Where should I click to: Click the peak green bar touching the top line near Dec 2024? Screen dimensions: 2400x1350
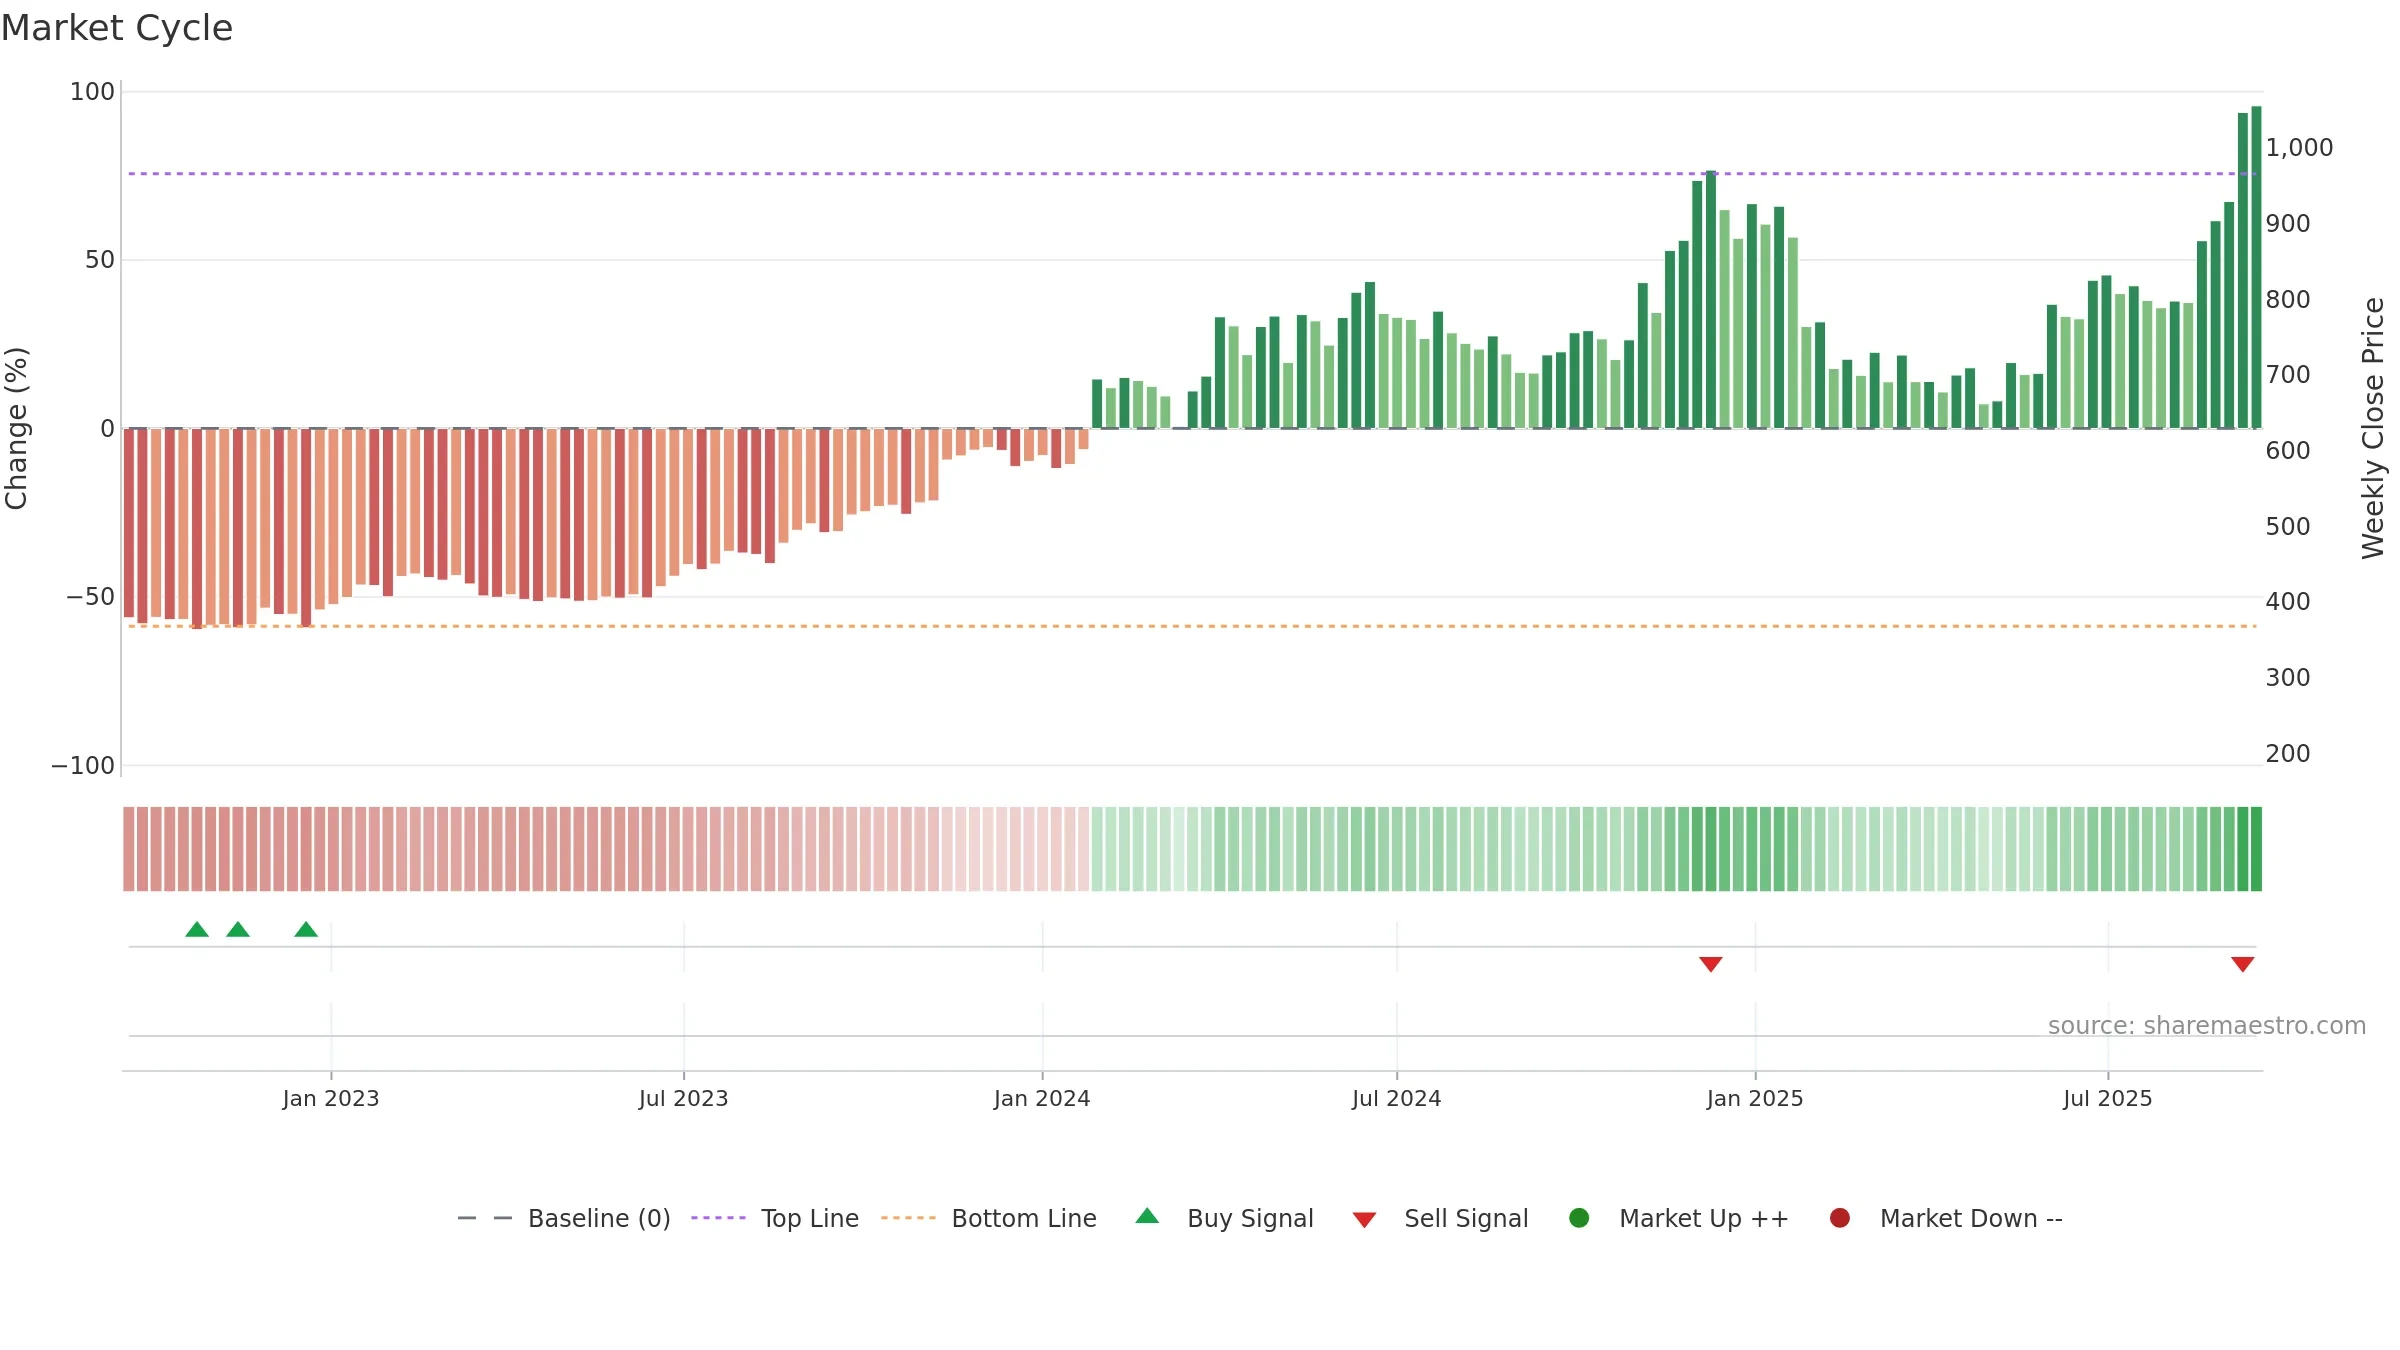pos(1711,299)
